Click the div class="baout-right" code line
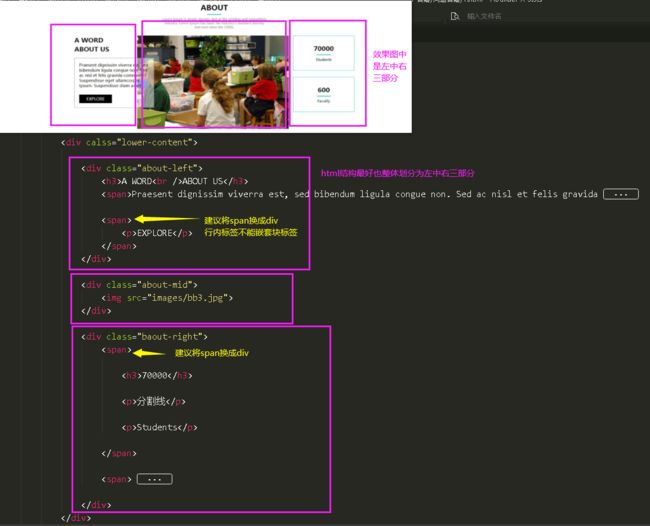This screenshot has width=650, height=526. pyautogui.click(x=144, y=337)
